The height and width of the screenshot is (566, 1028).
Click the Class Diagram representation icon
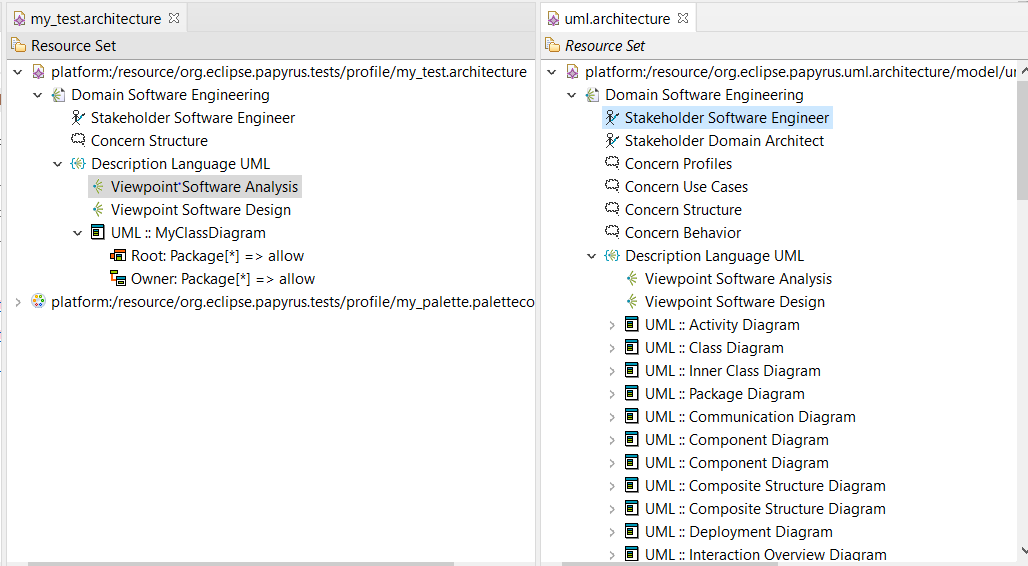(631, 347)
